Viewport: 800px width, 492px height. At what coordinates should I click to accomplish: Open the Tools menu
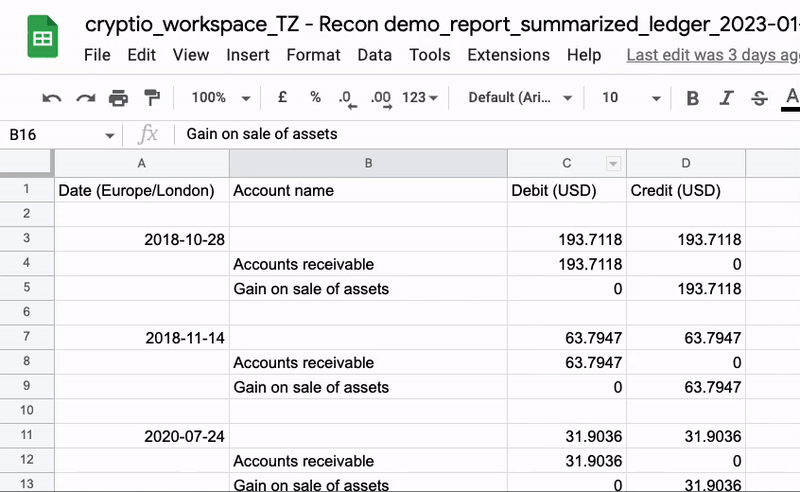tap(430, 55)
